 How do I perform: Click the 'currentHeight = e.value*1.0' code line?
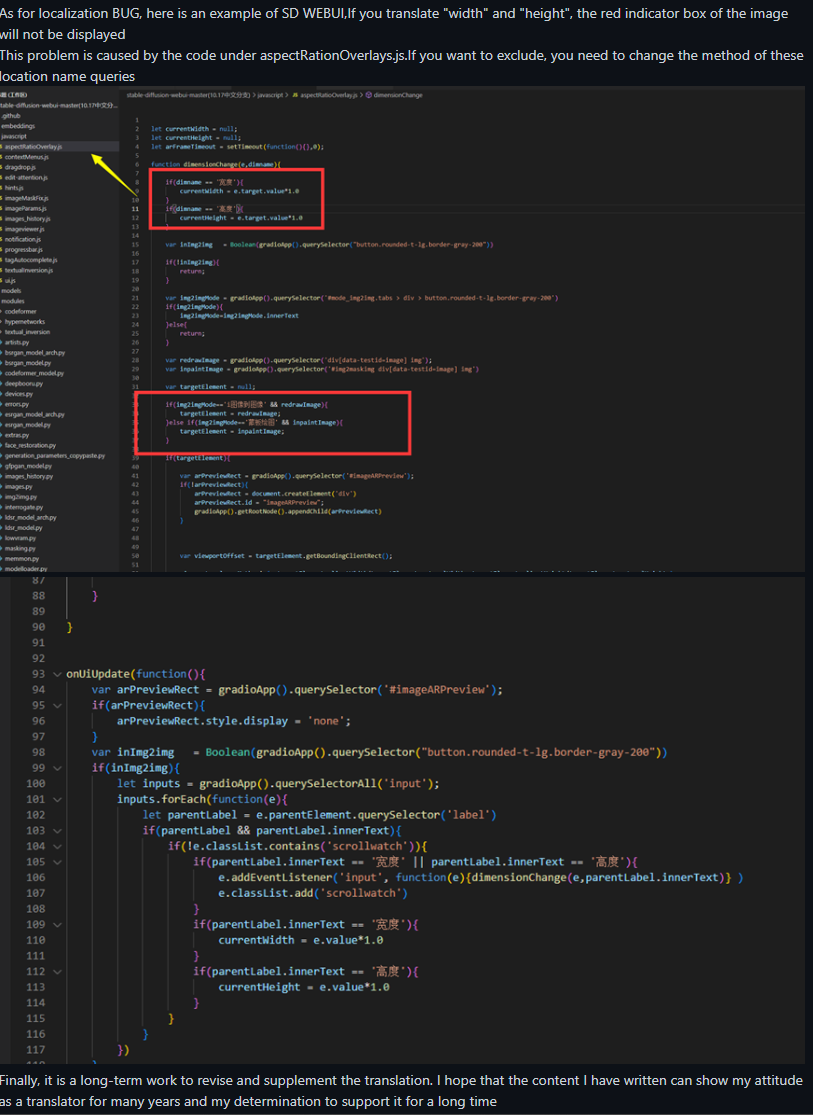(304, 987)
